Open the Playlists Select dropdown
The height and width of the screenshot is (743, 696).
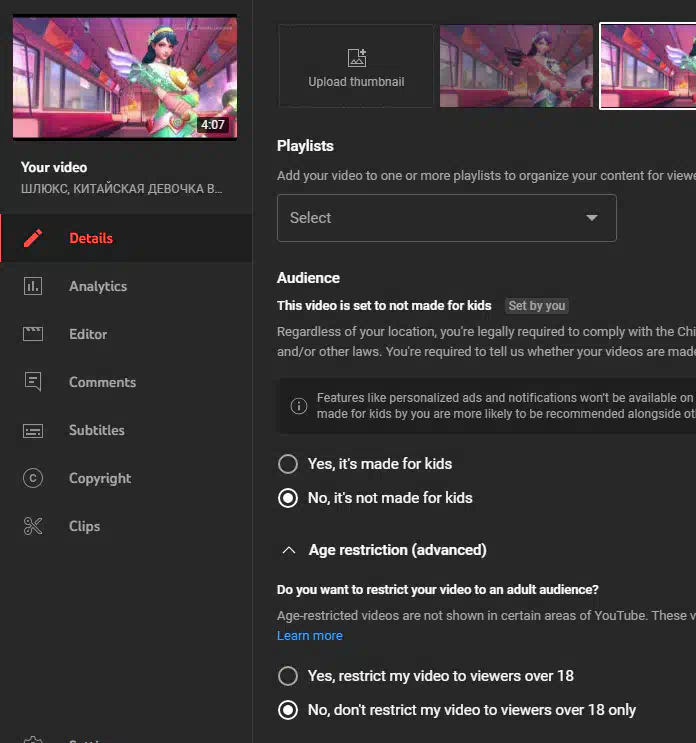pos(447,218)
